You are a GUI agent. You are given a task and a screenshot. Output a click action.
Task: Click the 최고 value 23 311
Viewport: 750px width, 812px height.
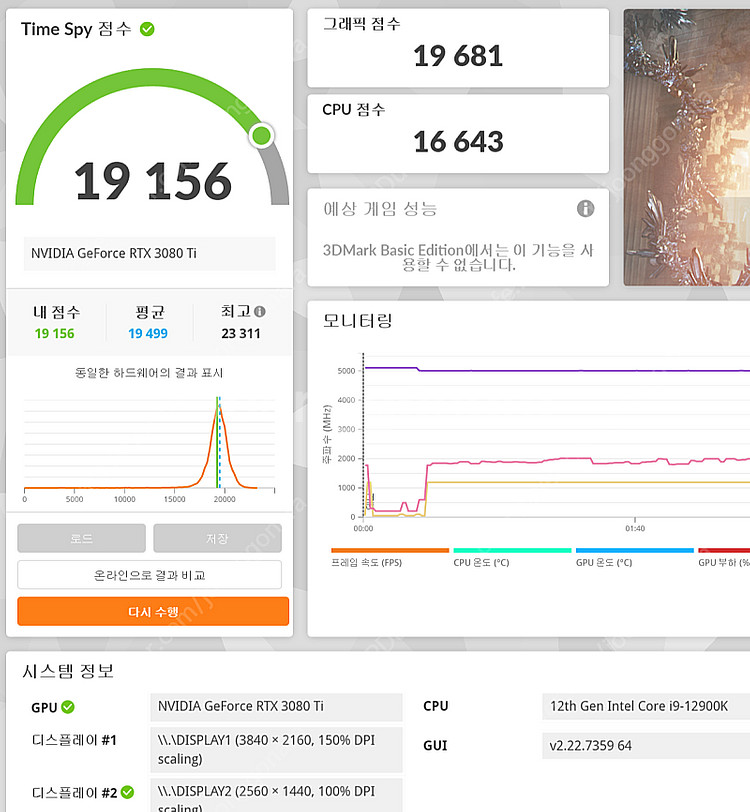pos(241,334)
